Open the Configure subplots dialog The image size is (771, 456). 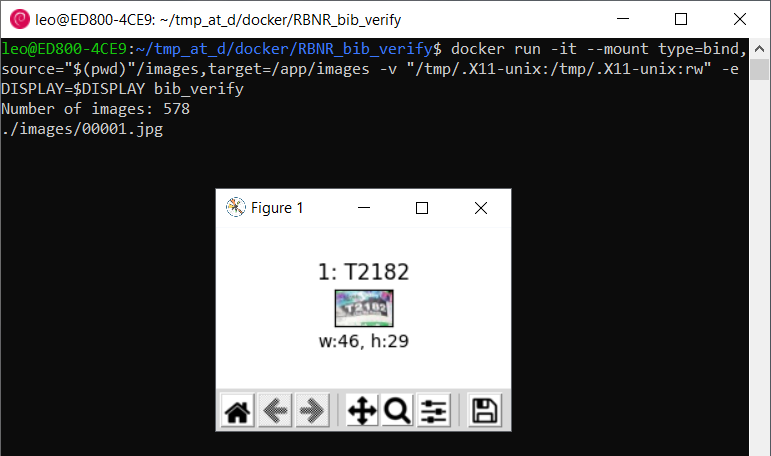(434, 410)
